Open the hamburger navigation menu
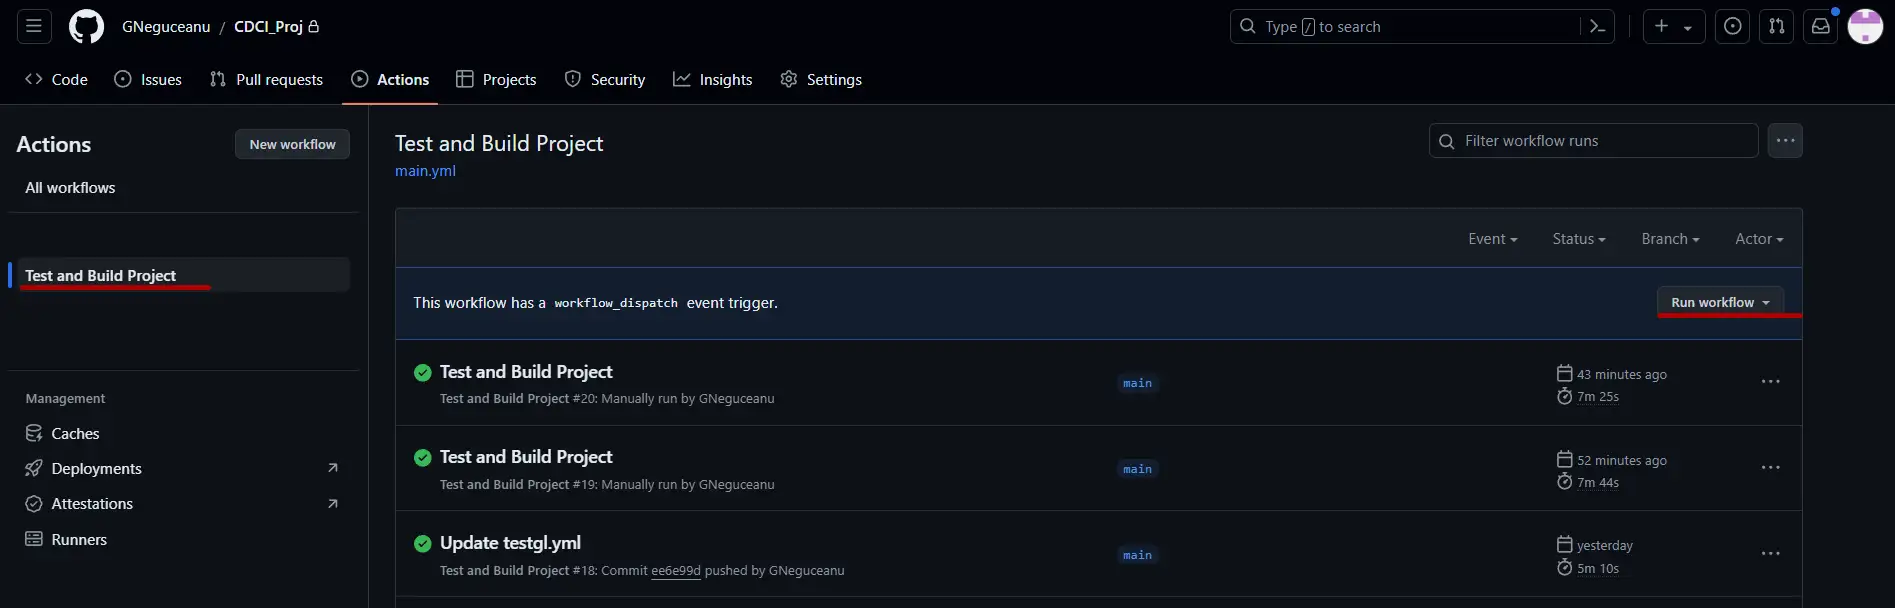Image resolution: width=1895 pixels, height=608 pixels. tap(34, 27)
